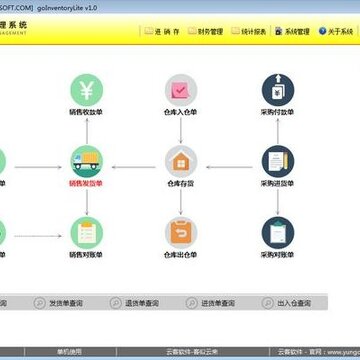
Task: Open the 采购进货单 document and pencil icon
Action: (x=278, y=161)
